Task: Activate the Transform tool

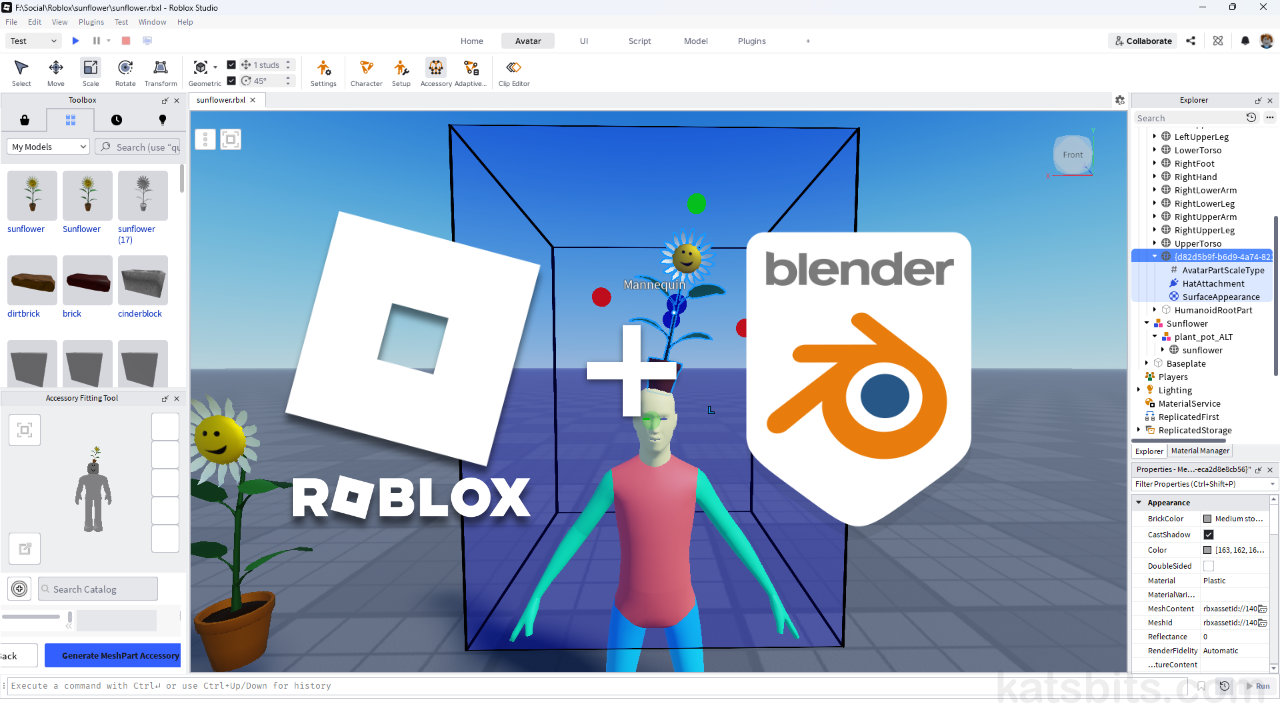Action: click(x=160, y=72)
